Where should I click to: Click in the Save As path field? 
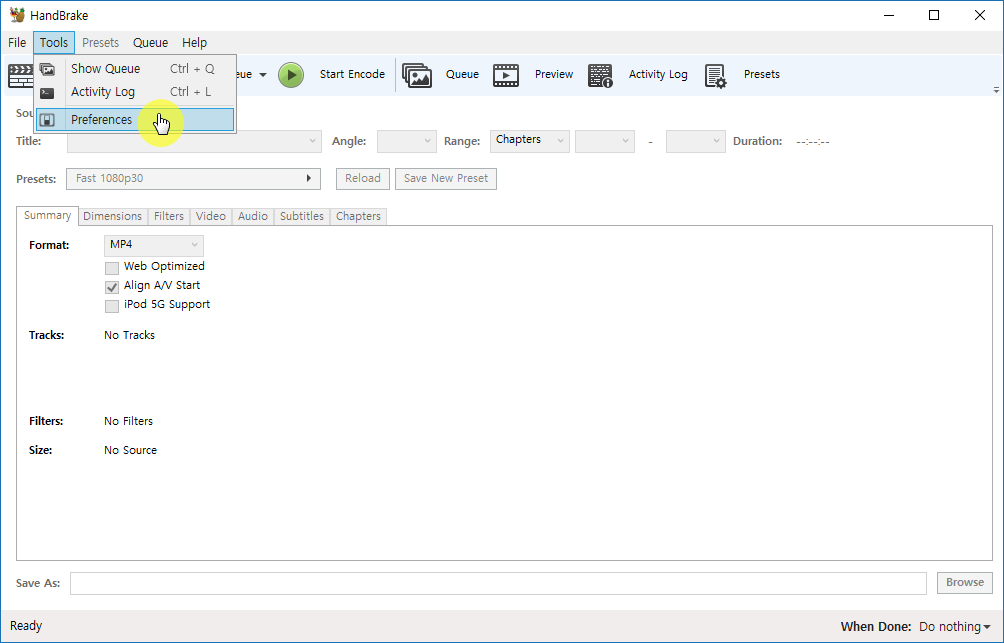point(498,583)
